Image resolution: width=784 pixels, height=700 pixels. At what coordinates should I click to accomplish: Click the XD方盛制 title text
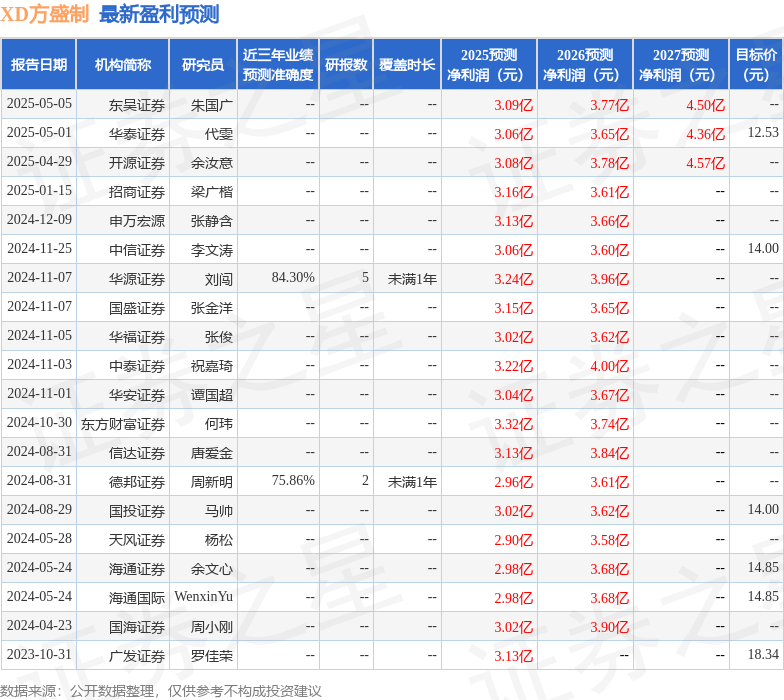[44, 14]
